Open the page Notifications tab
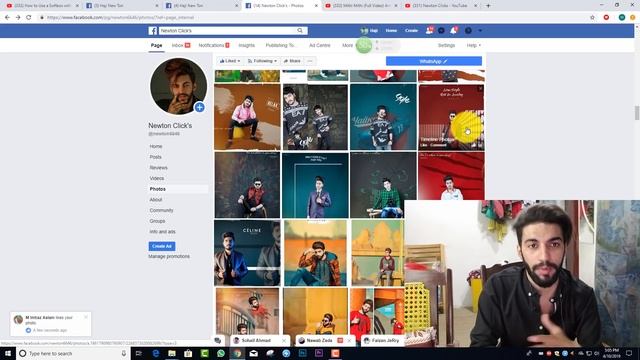 tap(214, 45)
